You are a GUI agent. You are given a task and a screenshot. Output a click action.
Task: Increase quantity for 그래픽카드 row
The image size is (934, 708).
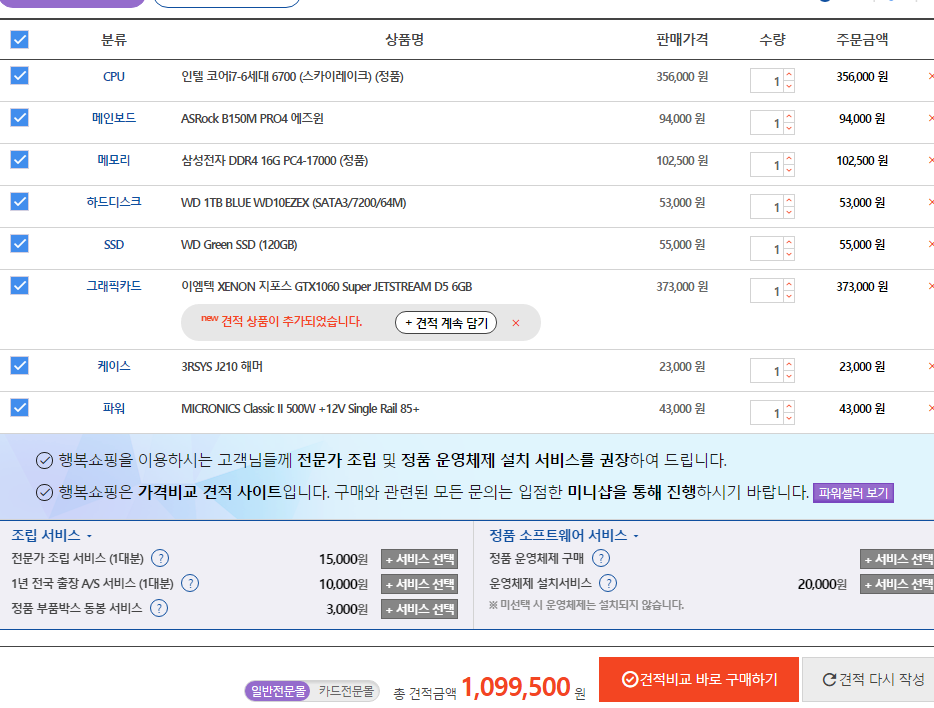(789, 285)
